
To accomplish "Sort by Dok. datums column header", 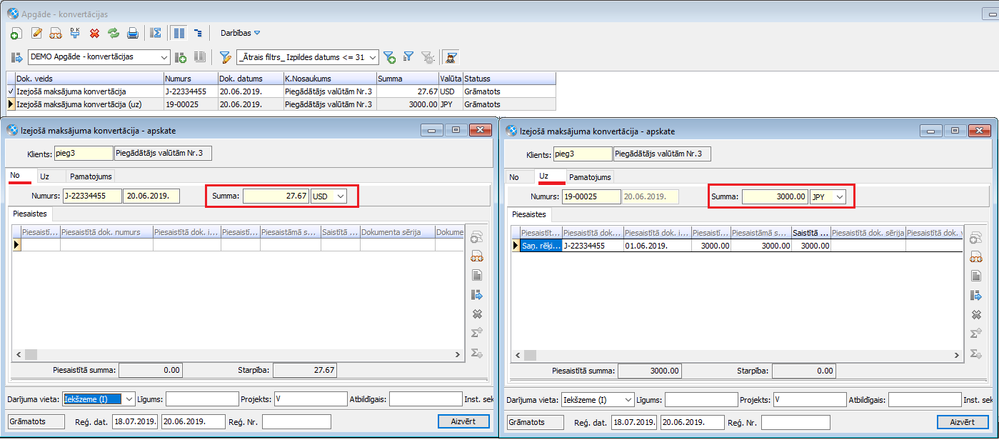I will (x=250, y=78).
